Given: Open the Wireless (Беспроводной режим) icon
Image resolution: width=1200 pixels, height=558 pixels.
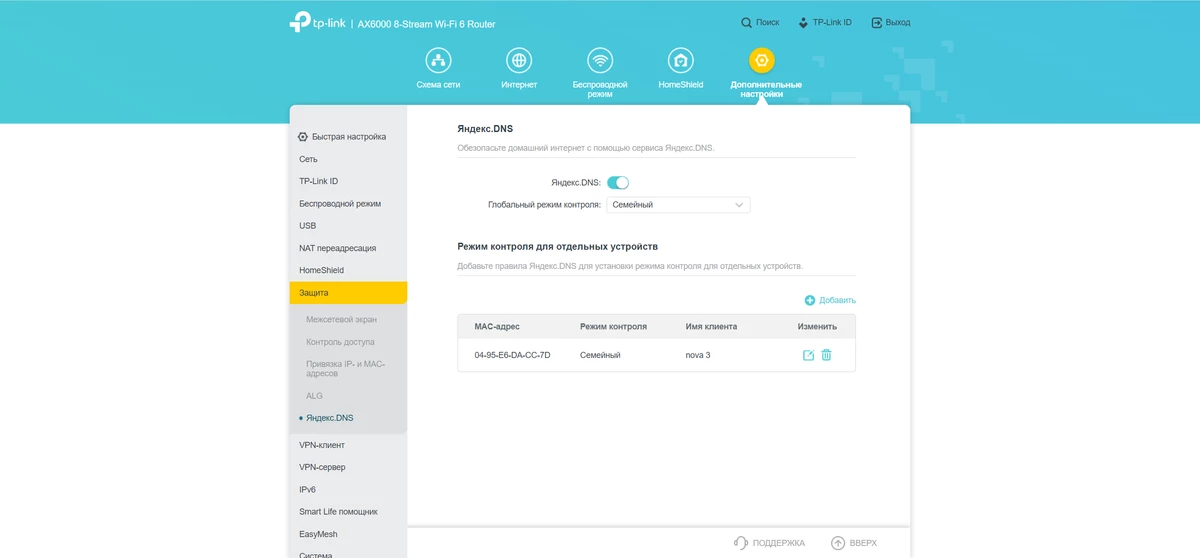Looking at the screenshot, I should 600,61.
